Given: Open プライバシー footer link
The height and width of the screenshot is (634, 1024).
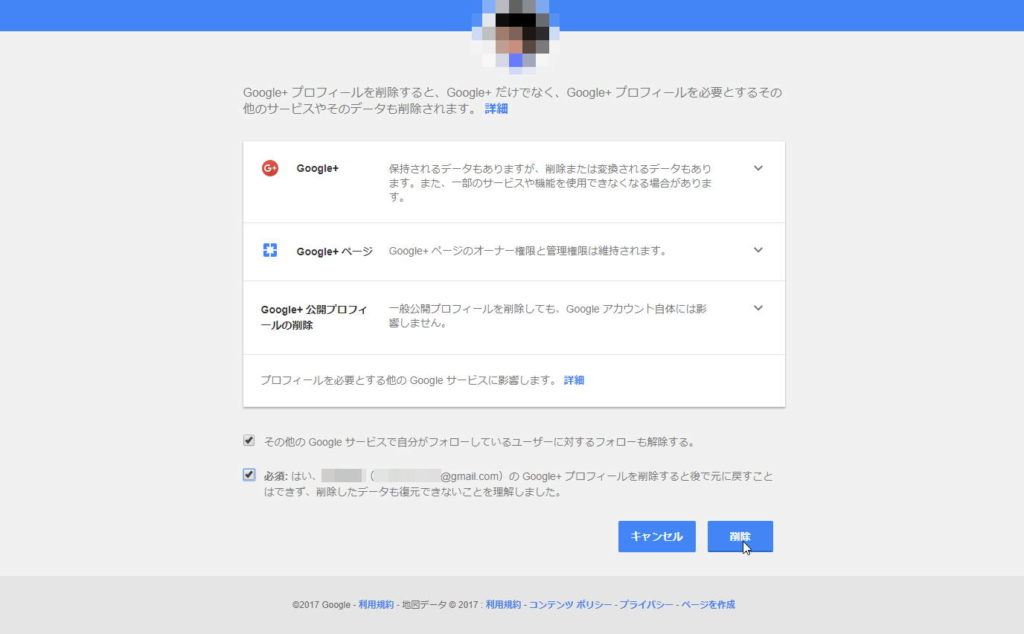Looking at the screenshot, I should (646, 605).
